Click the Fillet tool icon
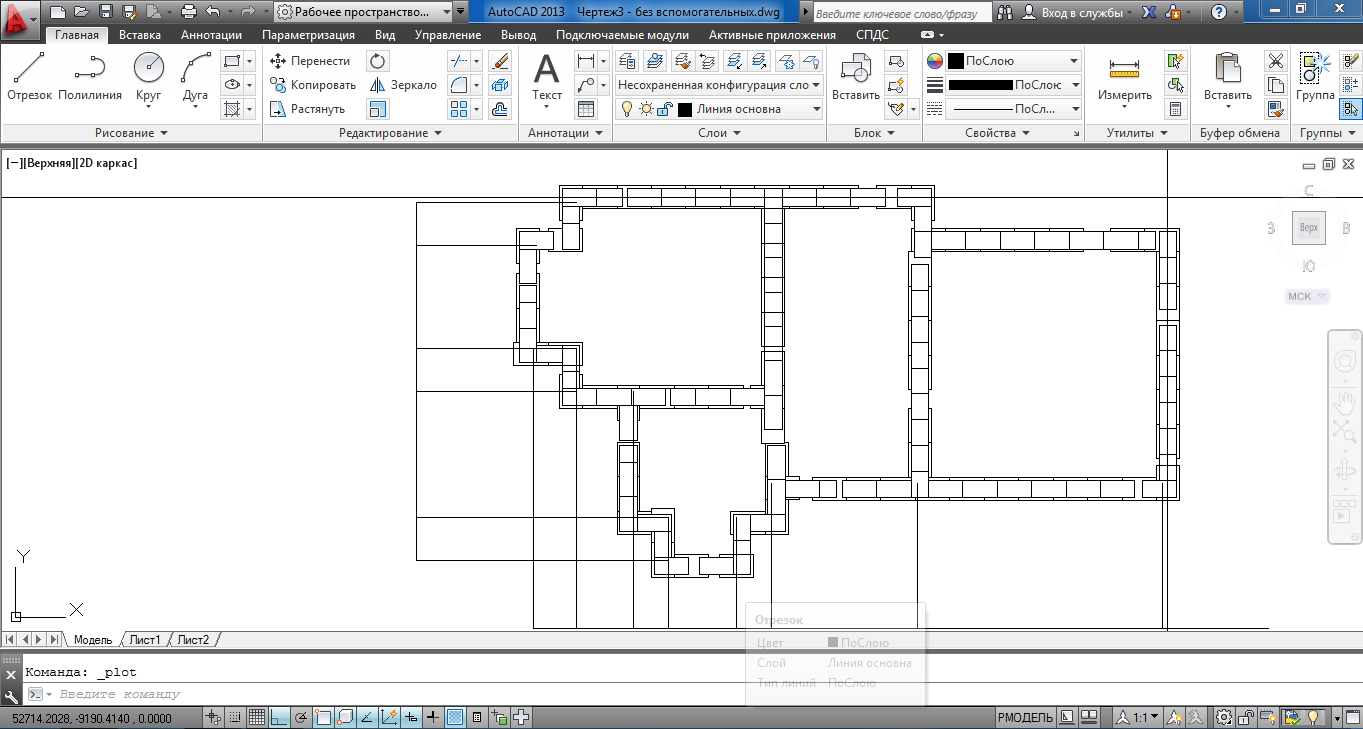This screenshot has height=729, width=1363. [459, 85]
